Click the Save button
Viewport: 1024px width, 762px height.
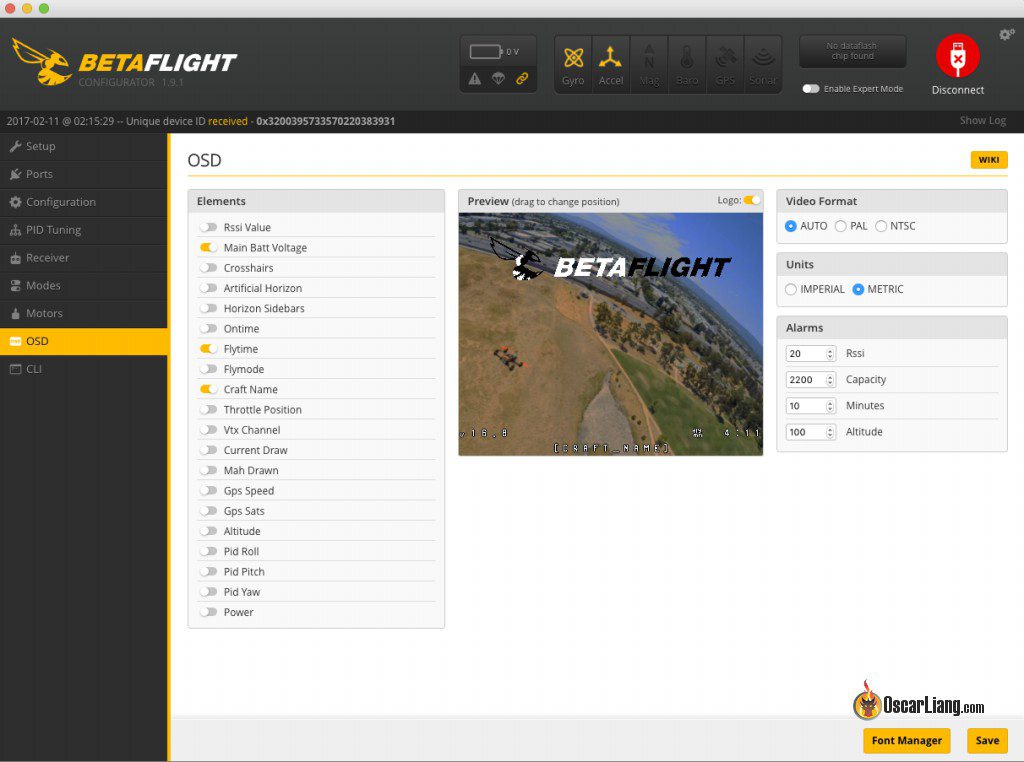pos(987,741)
